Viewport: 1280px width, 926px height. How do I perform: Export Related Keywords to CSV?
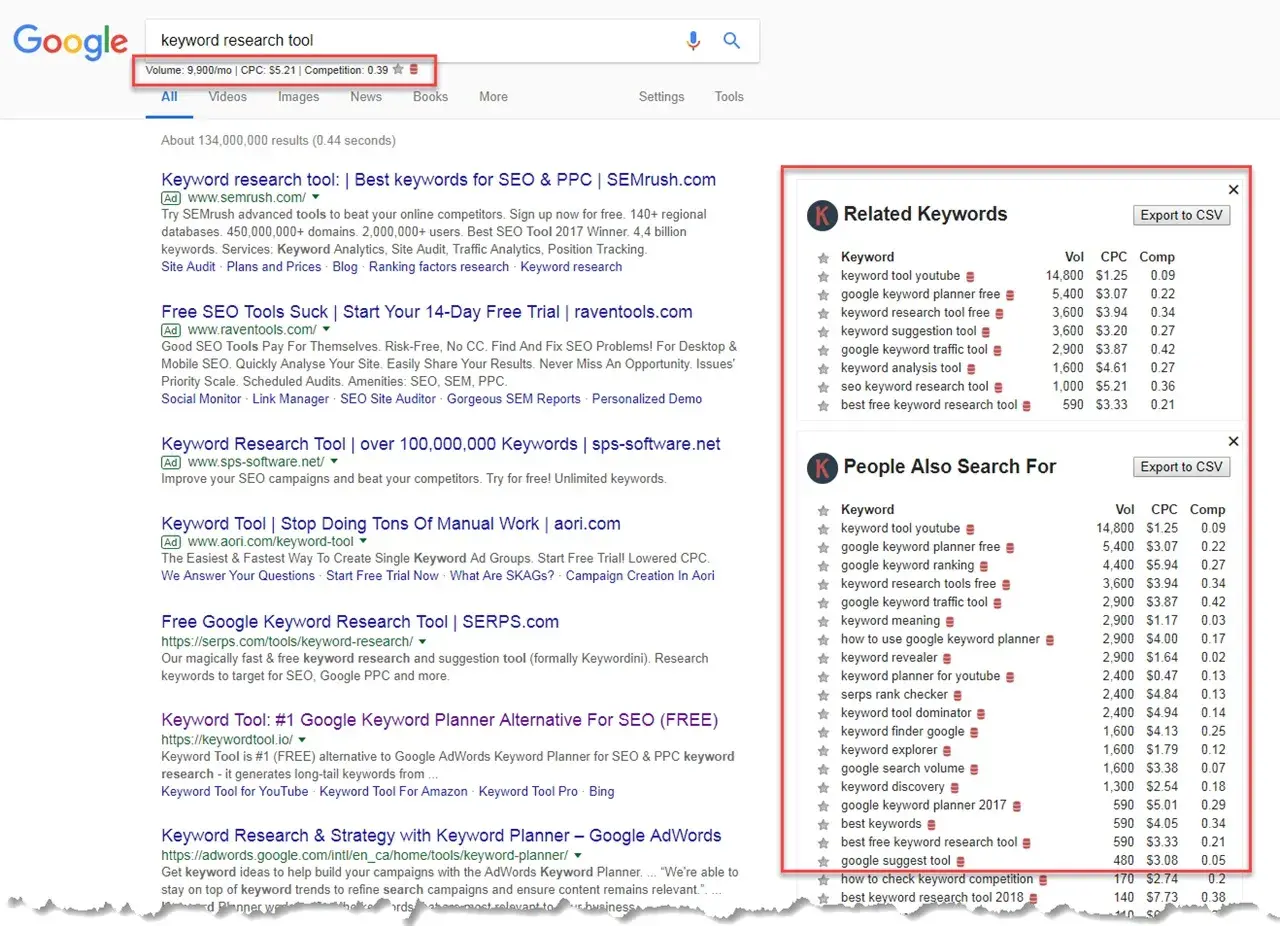1181,215
